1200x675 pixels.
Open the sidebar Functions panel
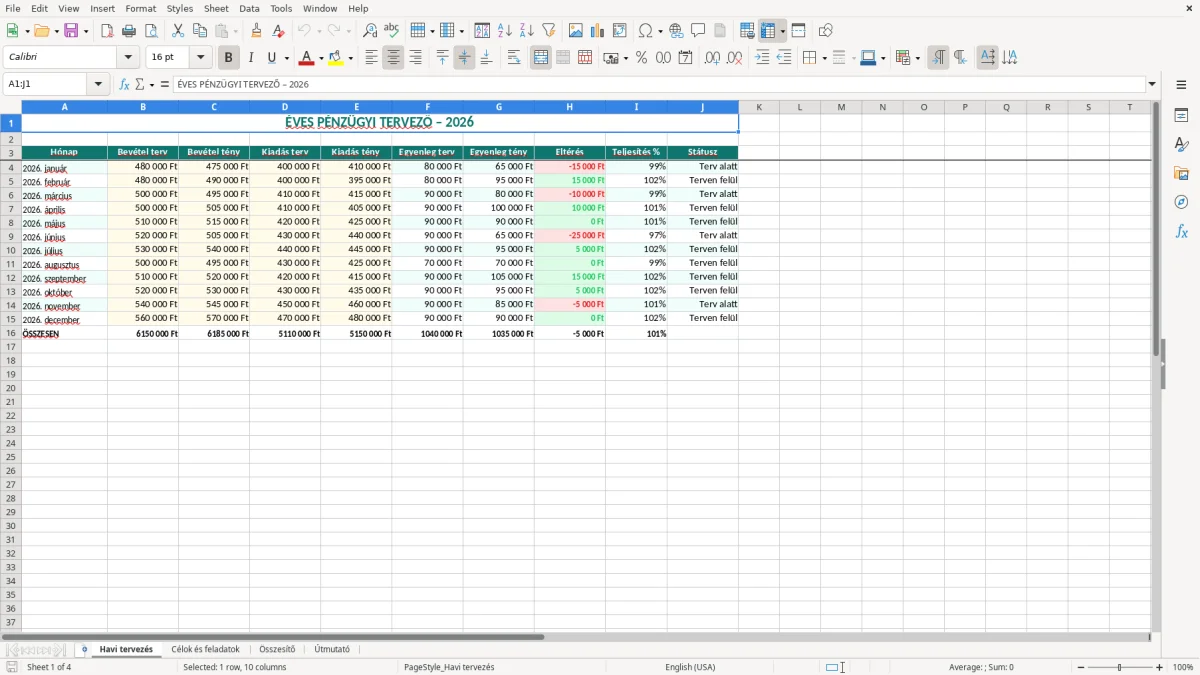pyautogui.click(x=1181, y=231)
